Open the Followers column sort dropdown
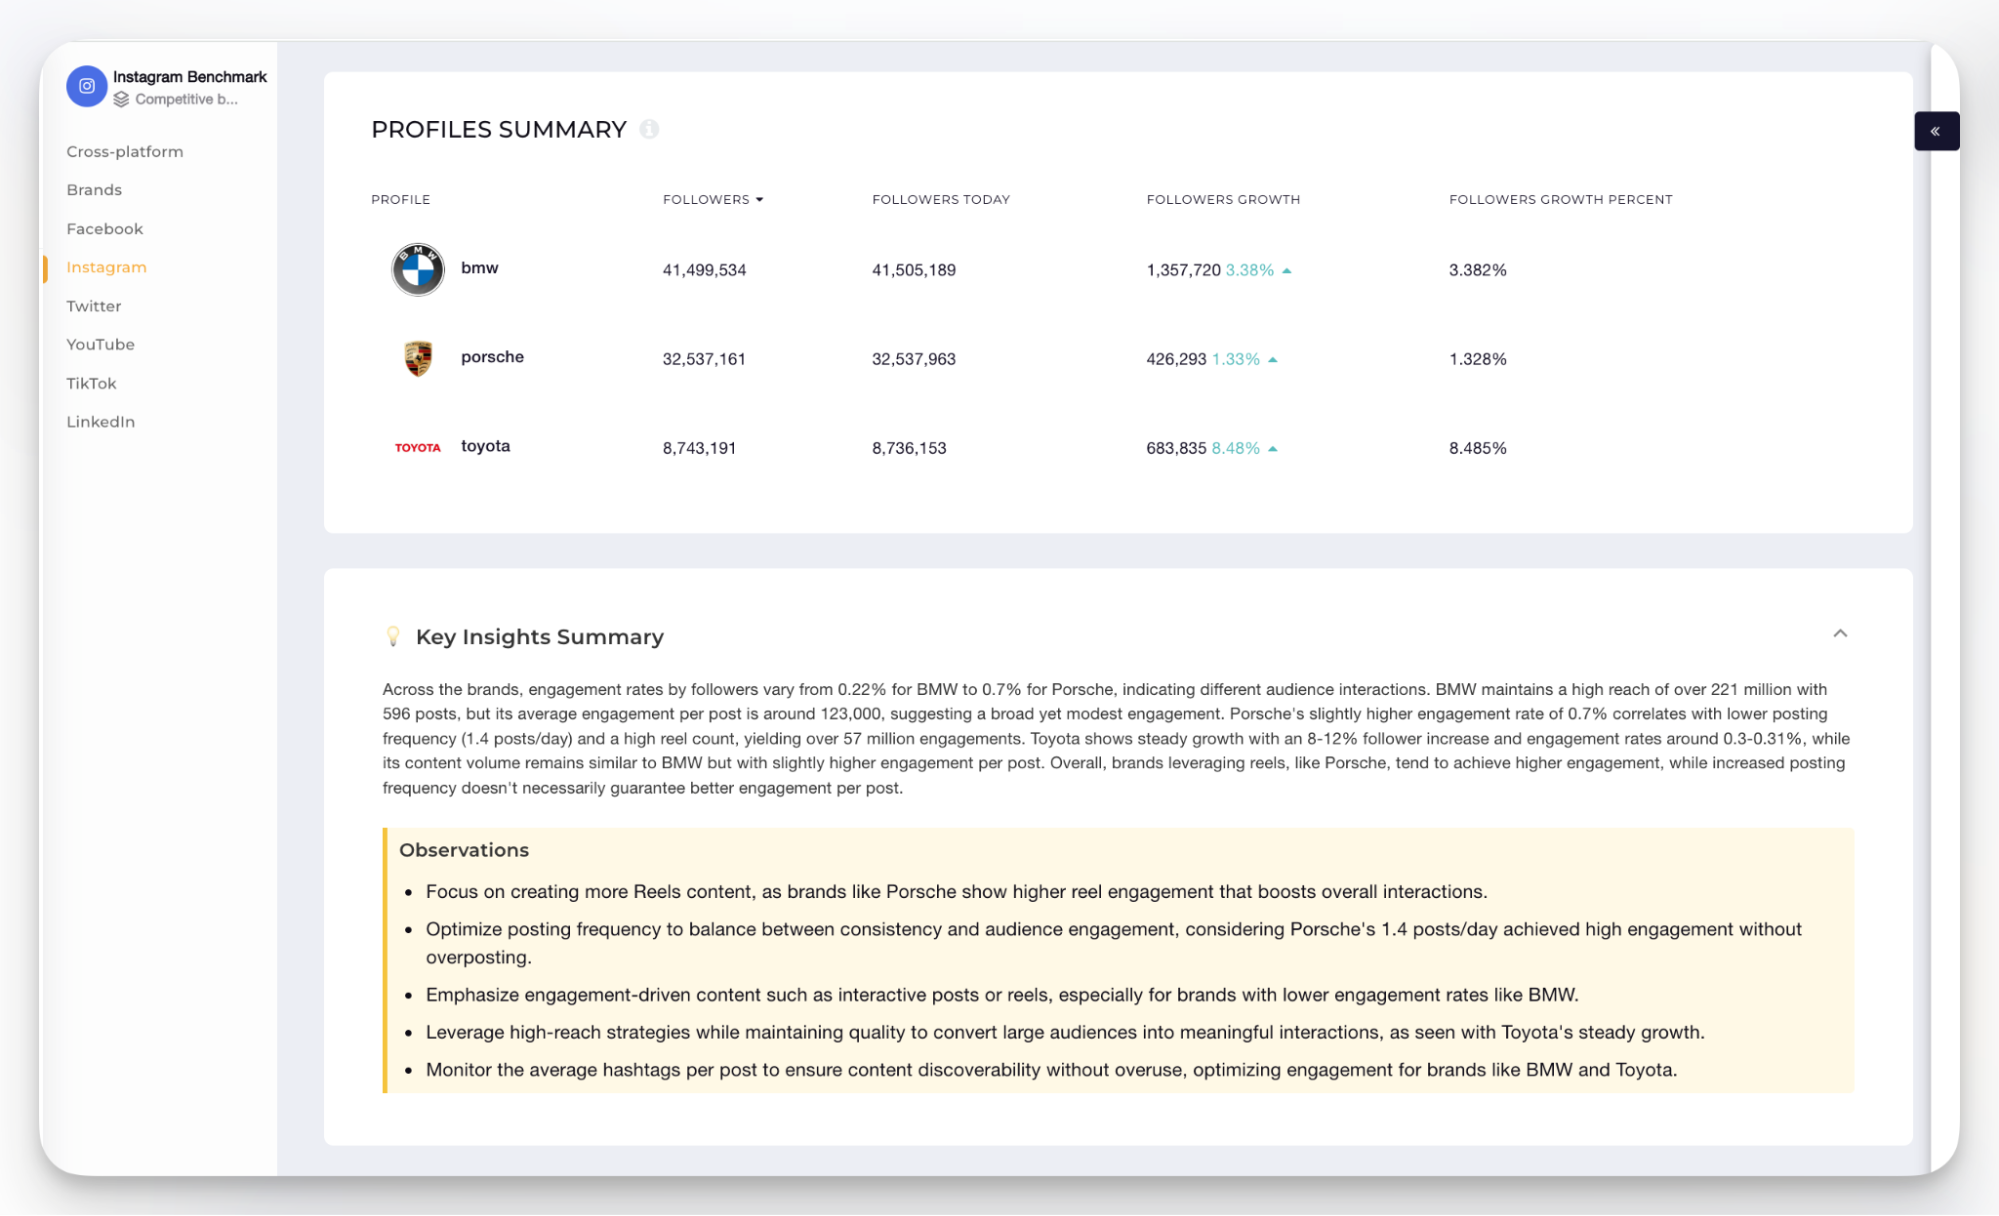Viewport: 1999px width, 1216px height. [761, 199]
